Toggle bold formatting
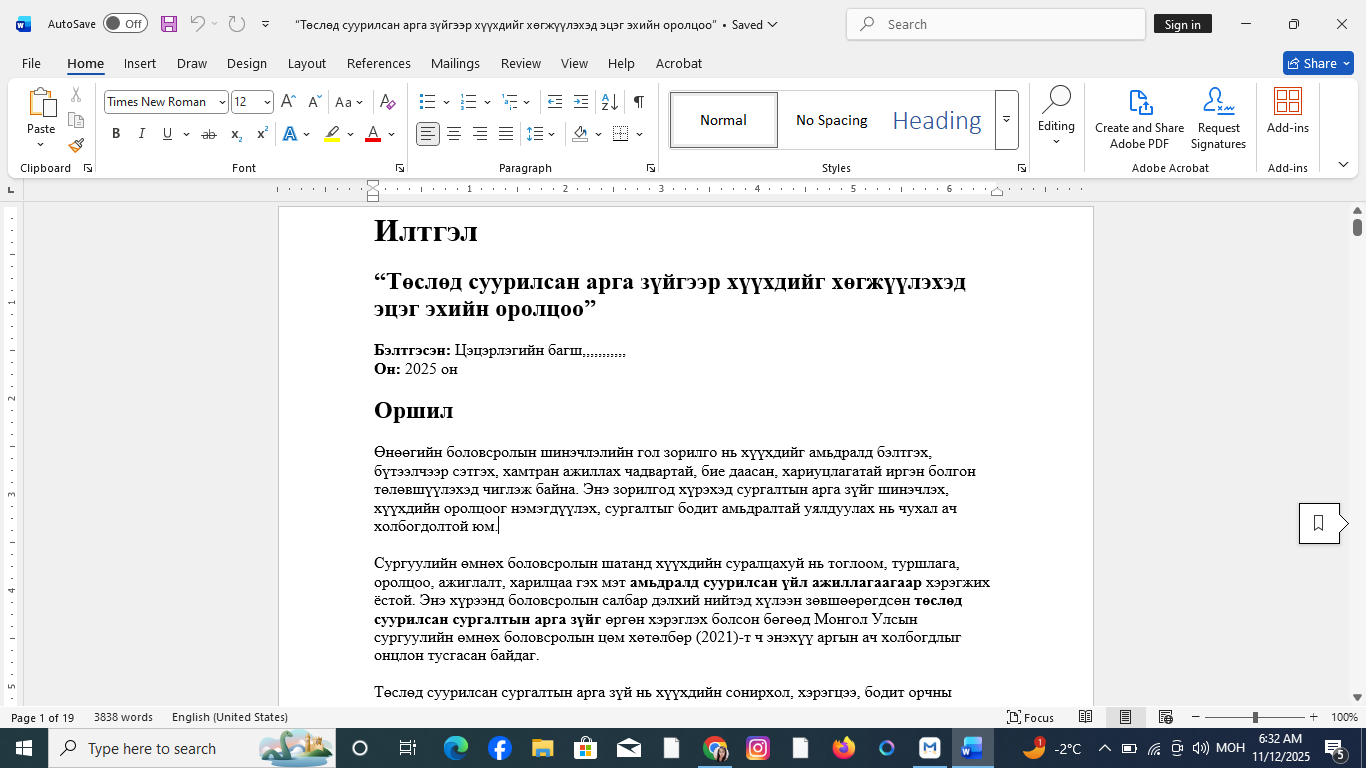1366x768 pixels. pos(116,133)
